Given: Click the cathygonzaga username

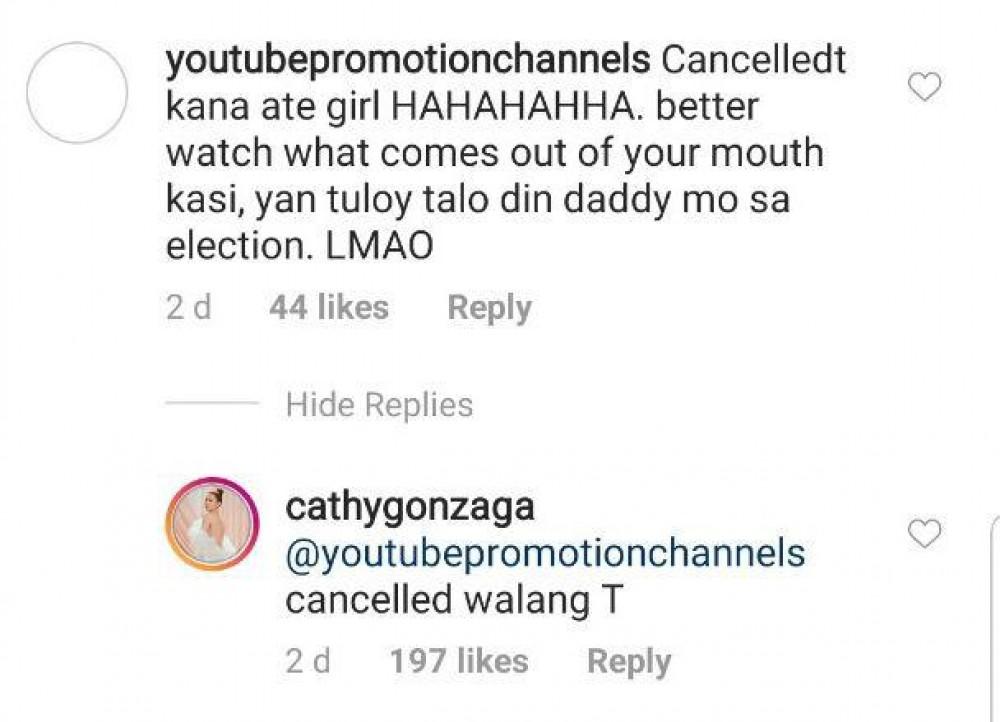Looking at the screenshot, I should coord(410,506).
